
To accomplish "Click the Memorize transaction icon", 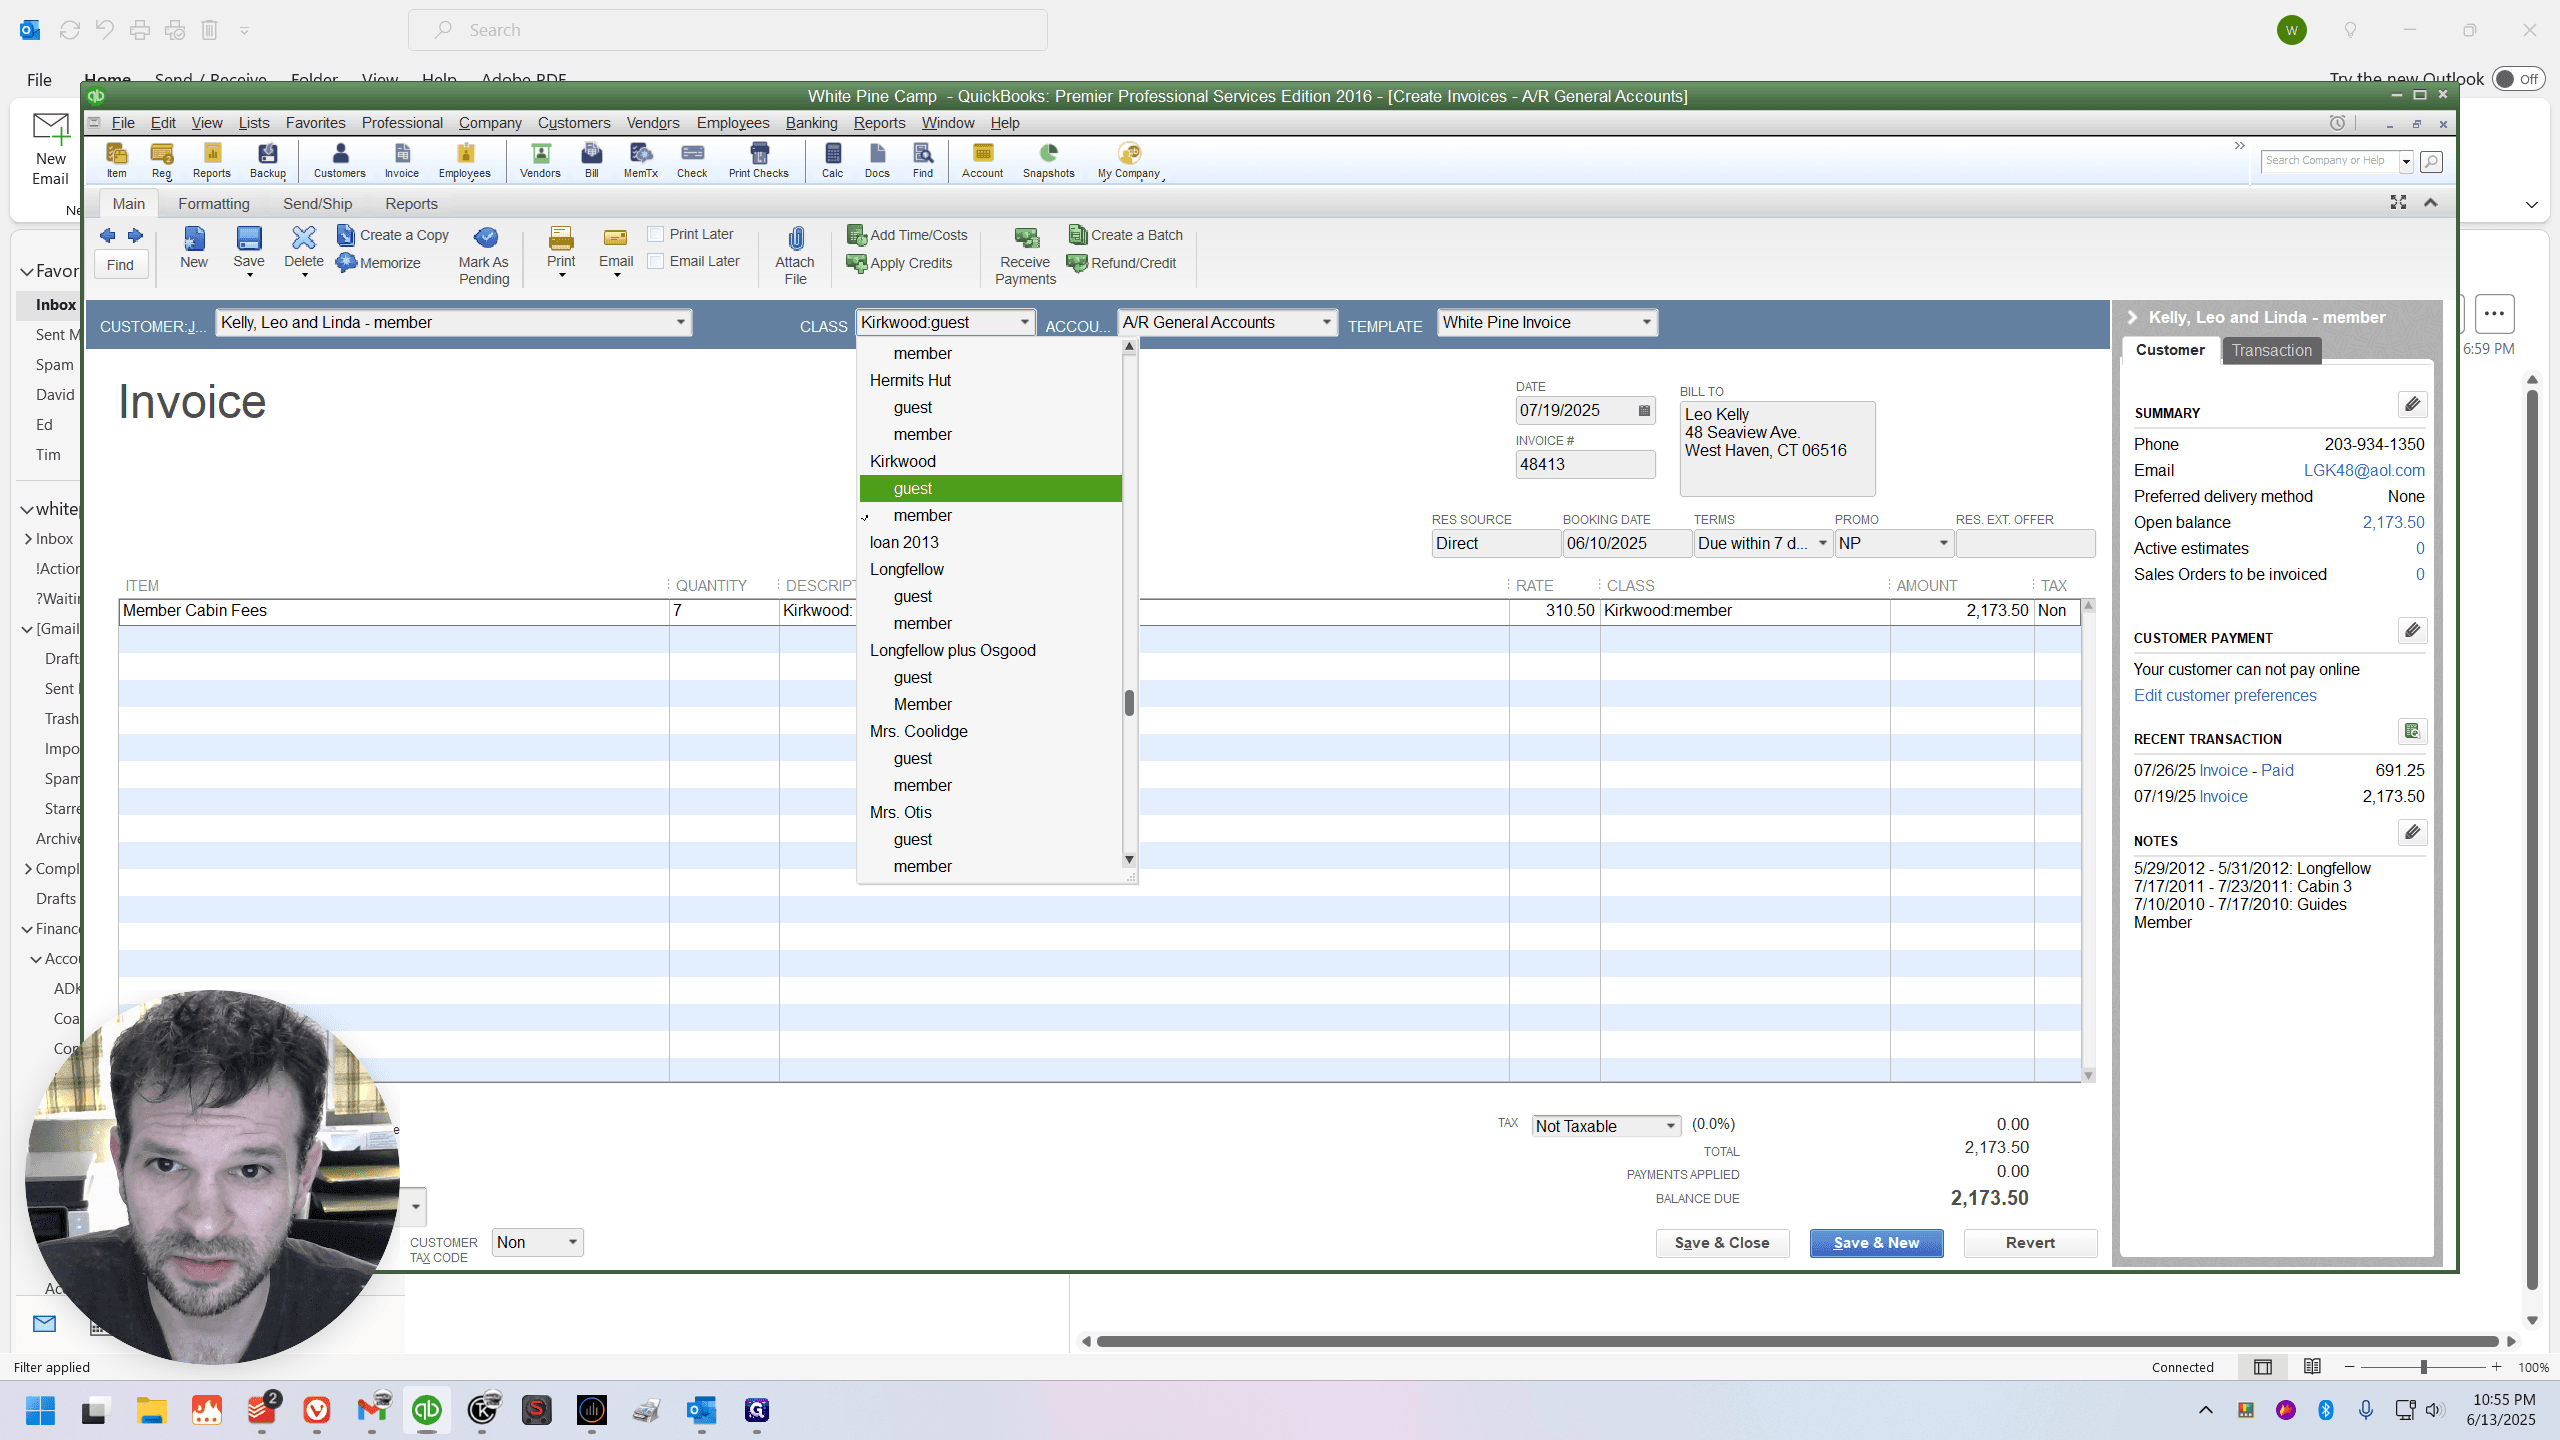I will tap(346, 263).
